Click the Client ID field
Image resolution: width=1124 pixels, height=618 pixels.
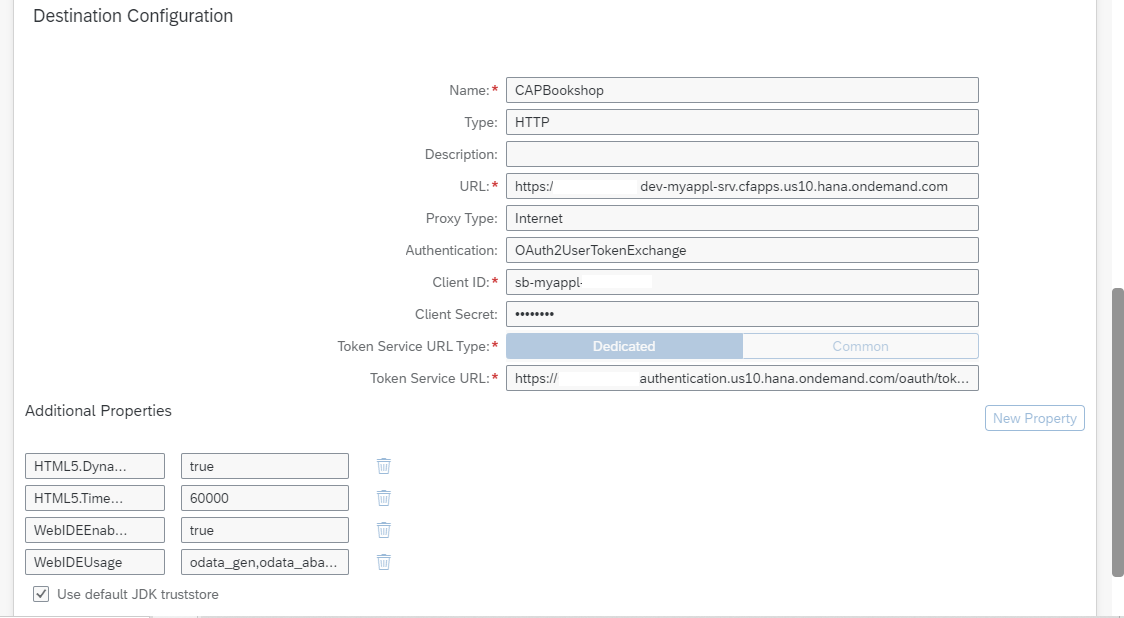click(x=742, y=282)
